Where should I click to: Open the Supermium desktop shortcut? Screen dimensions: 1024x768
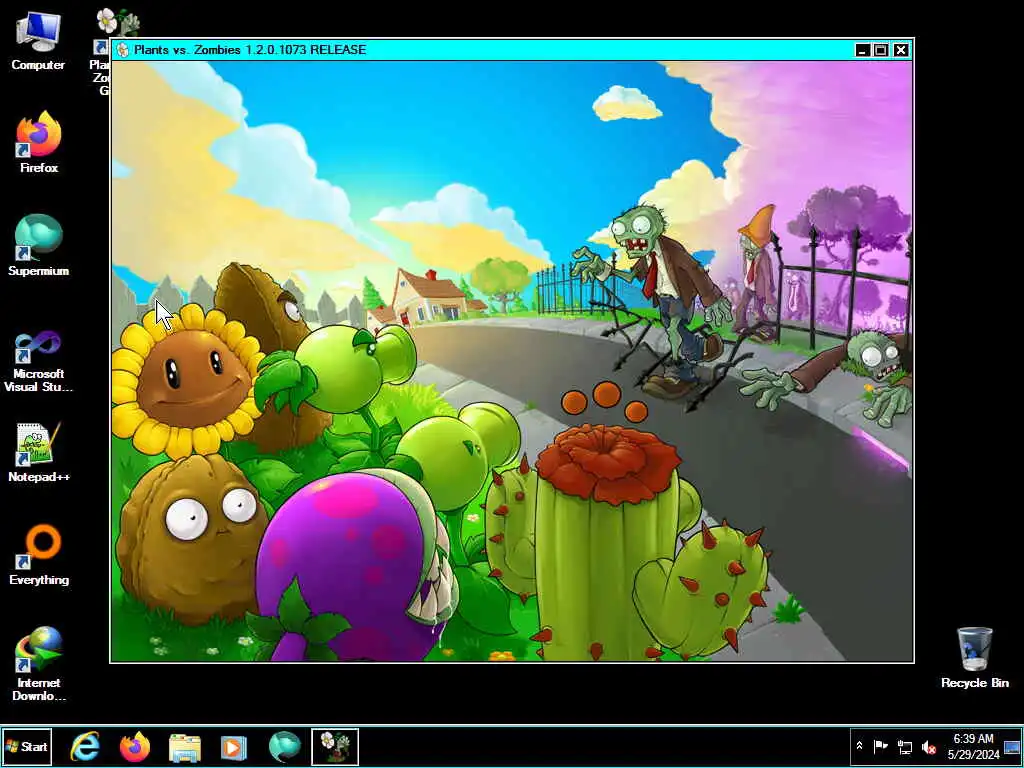39,245
